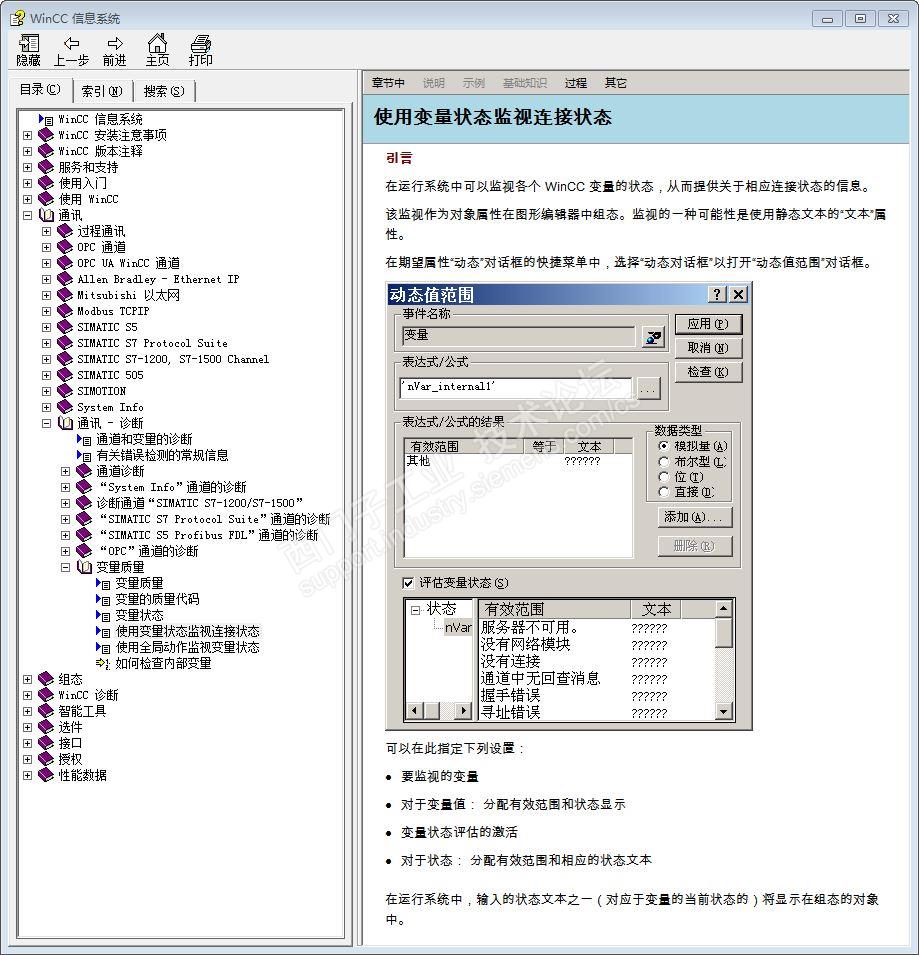Expand the 服务和支持 node
Screen dimensions: 919x955
[x=27, y=167]
